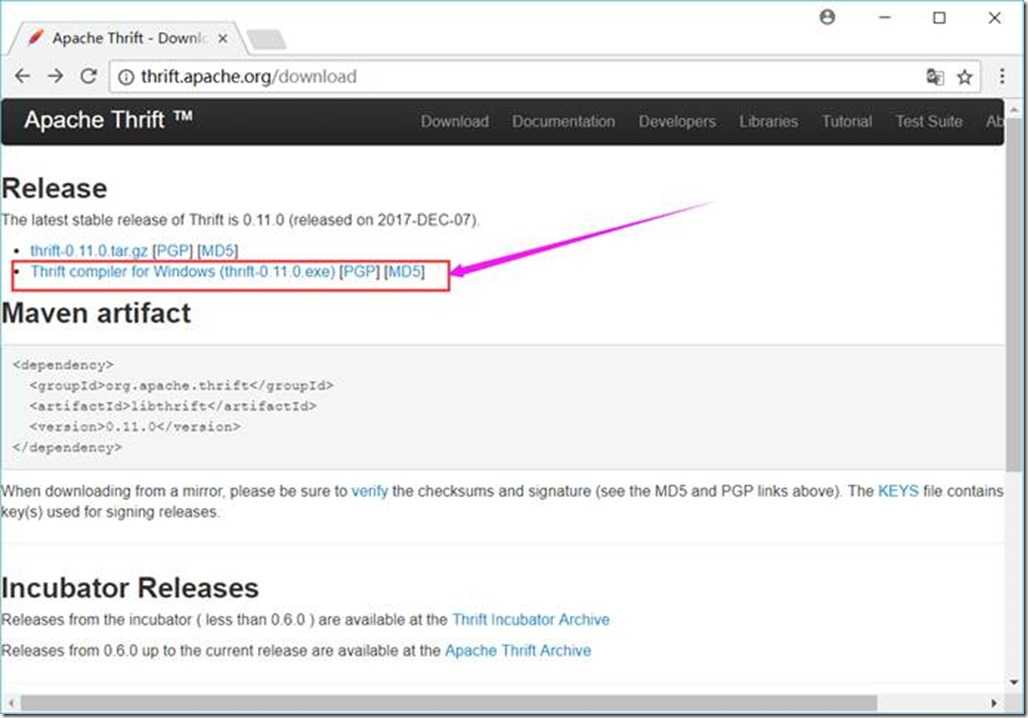
Task: Open the Chrome three-dot menu
Action: pos(1002,77)
